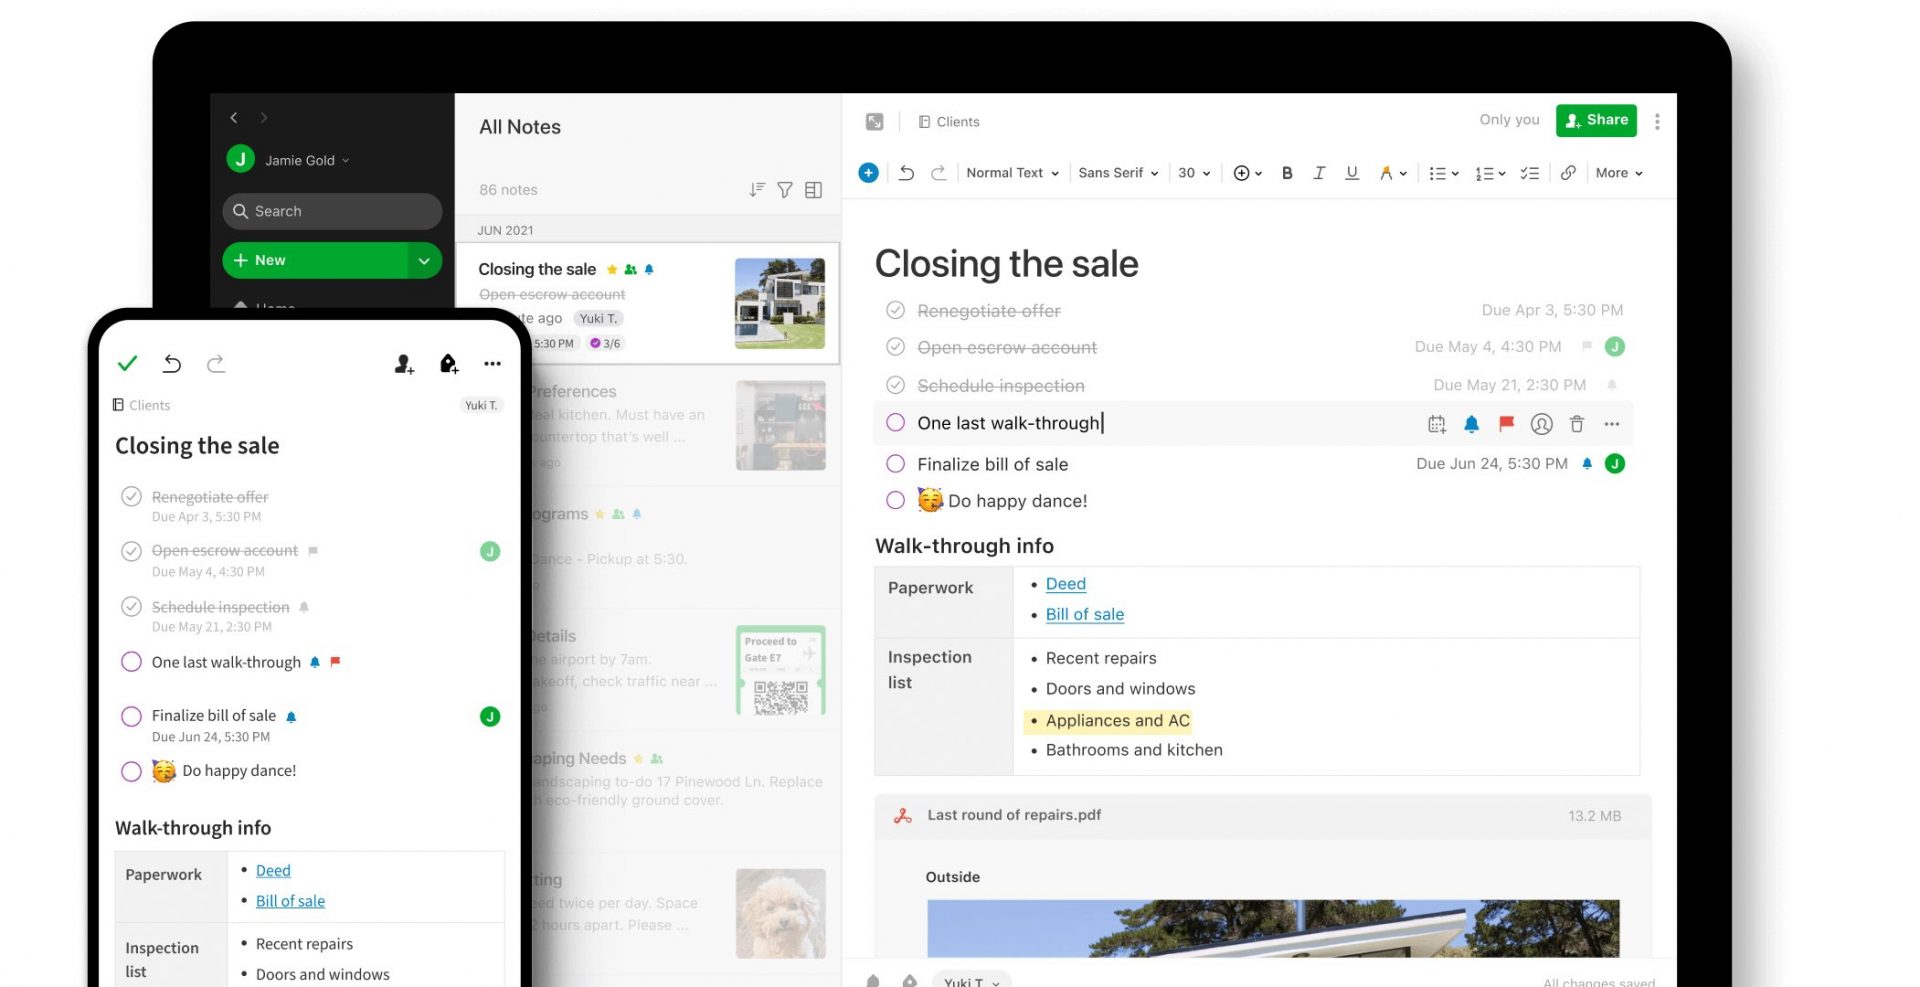
Task: Check off Finalize bill of sale on desktop
Action: tap(895, 464)
